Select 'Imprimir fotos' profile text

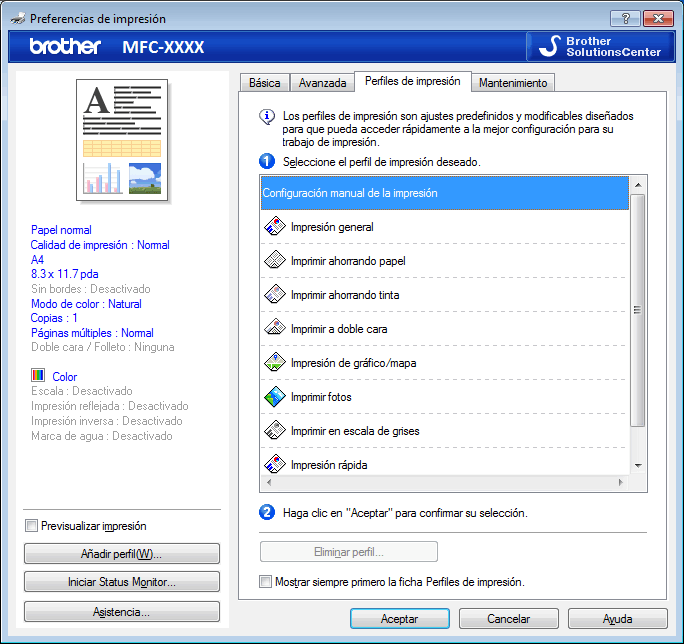pos(321,397)
